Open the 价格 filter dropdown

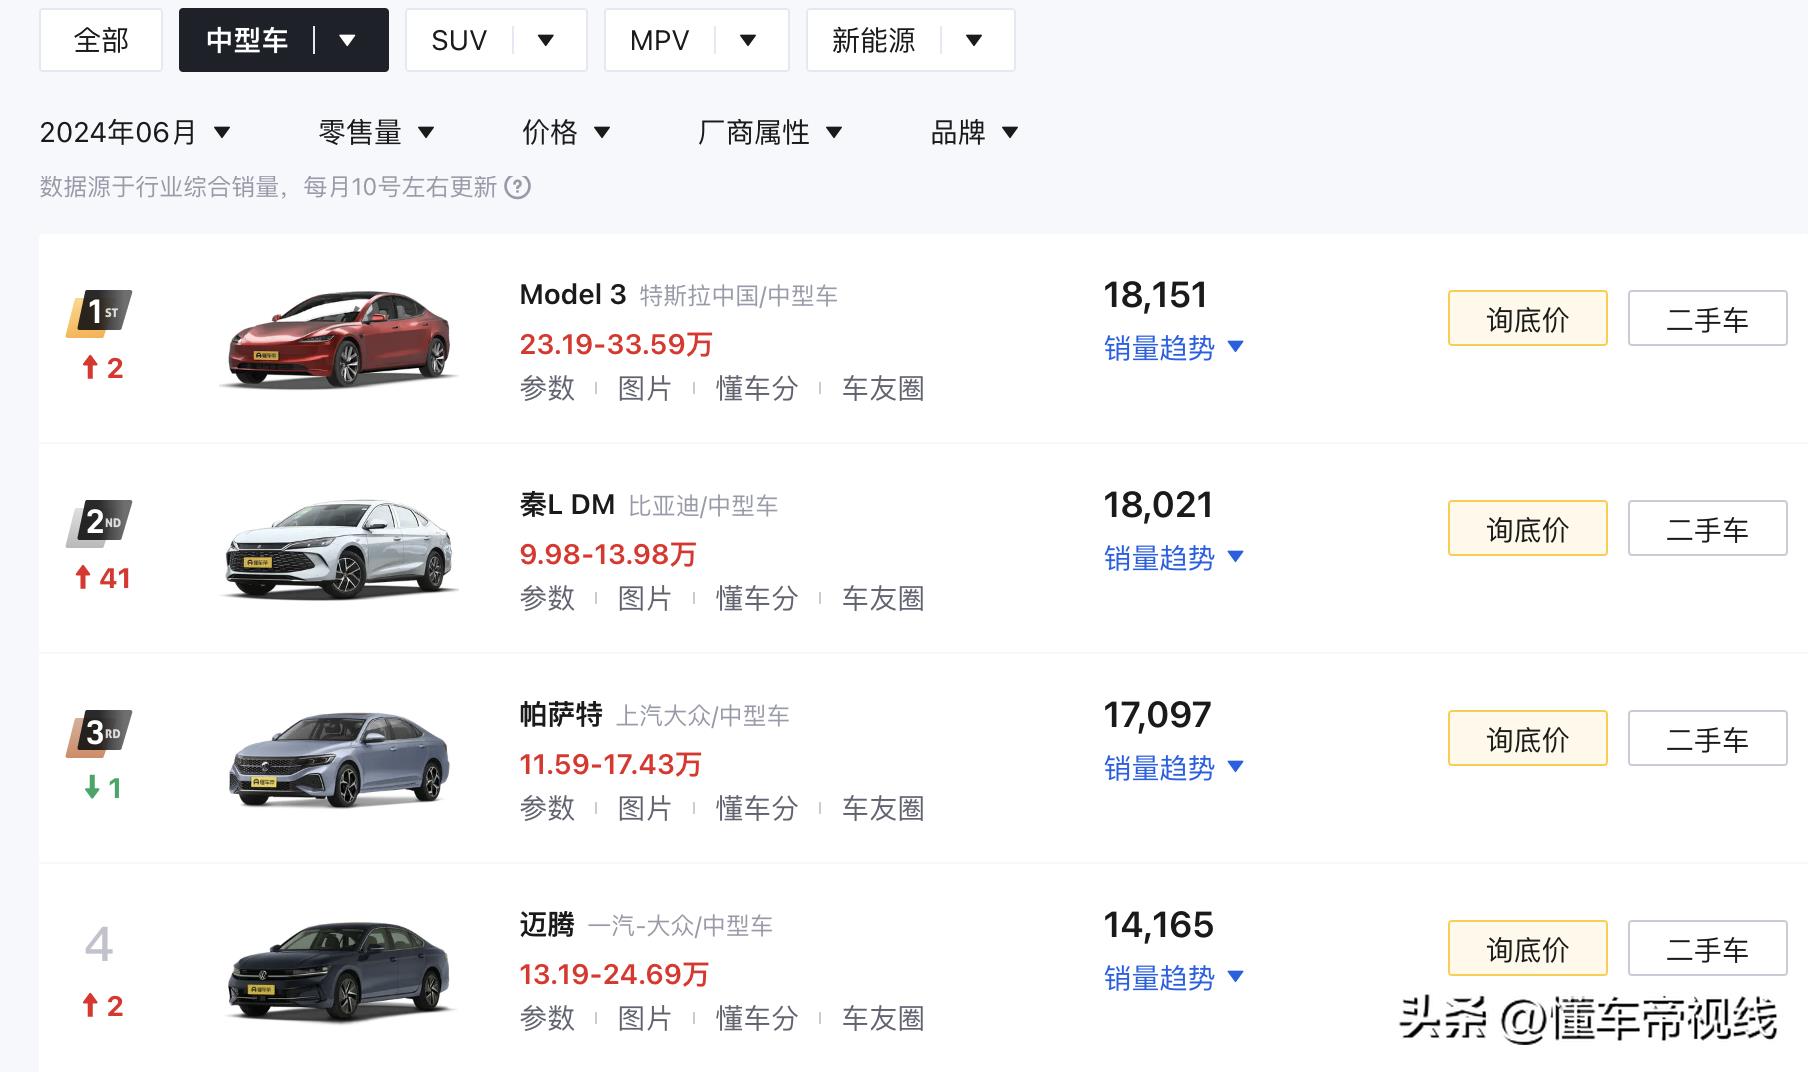tap(566, 132)
